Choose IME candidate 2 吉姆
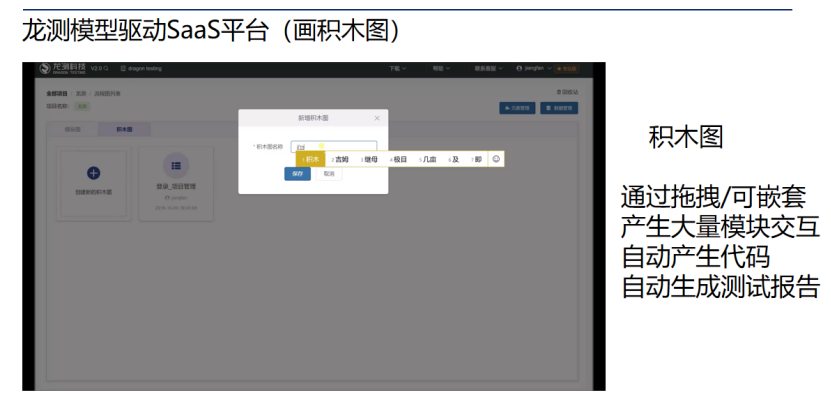Viewport: 831px width, 402px height. [340, 159]
